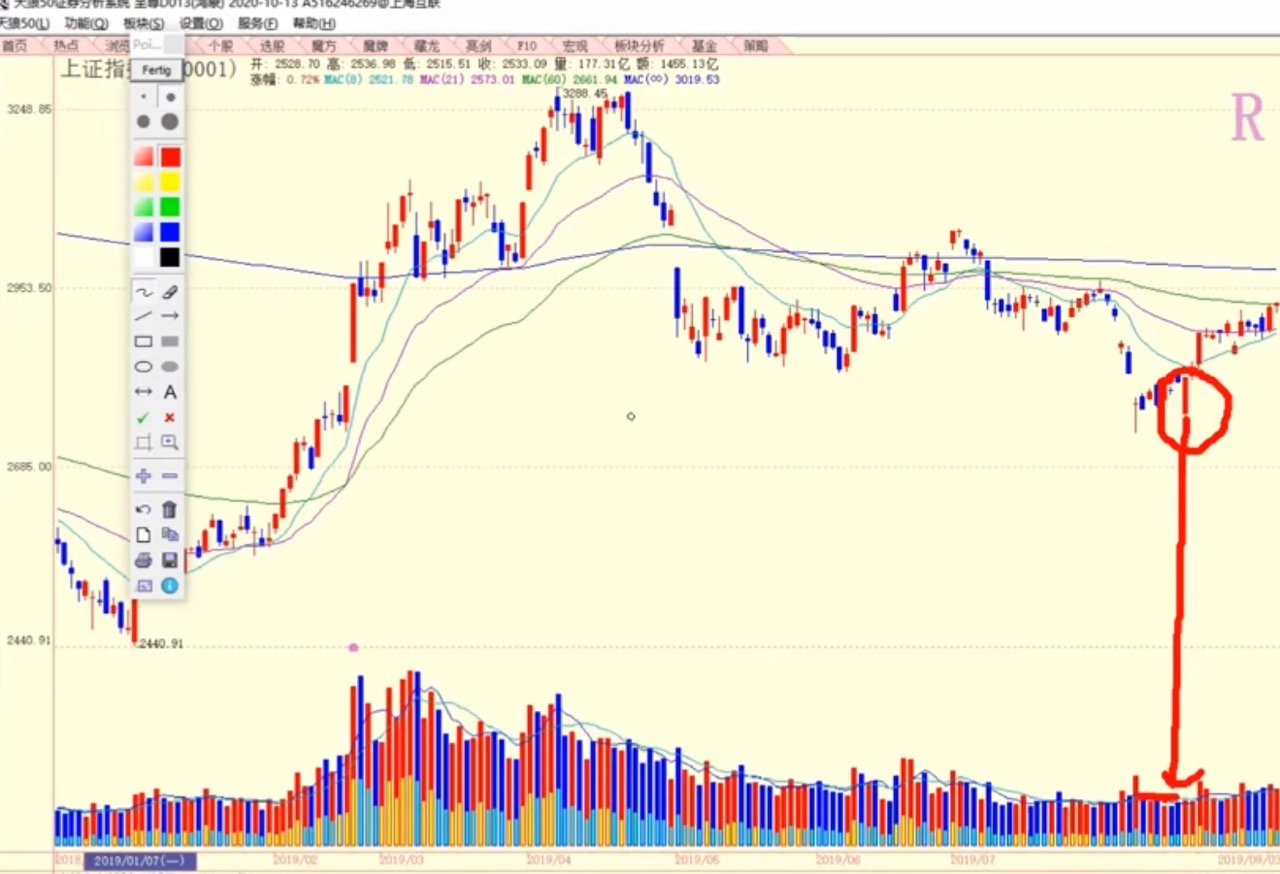Save annotated screenshot with floppy icon
The width and height of the screenshot is (1280, 874).
click(170, 560)
